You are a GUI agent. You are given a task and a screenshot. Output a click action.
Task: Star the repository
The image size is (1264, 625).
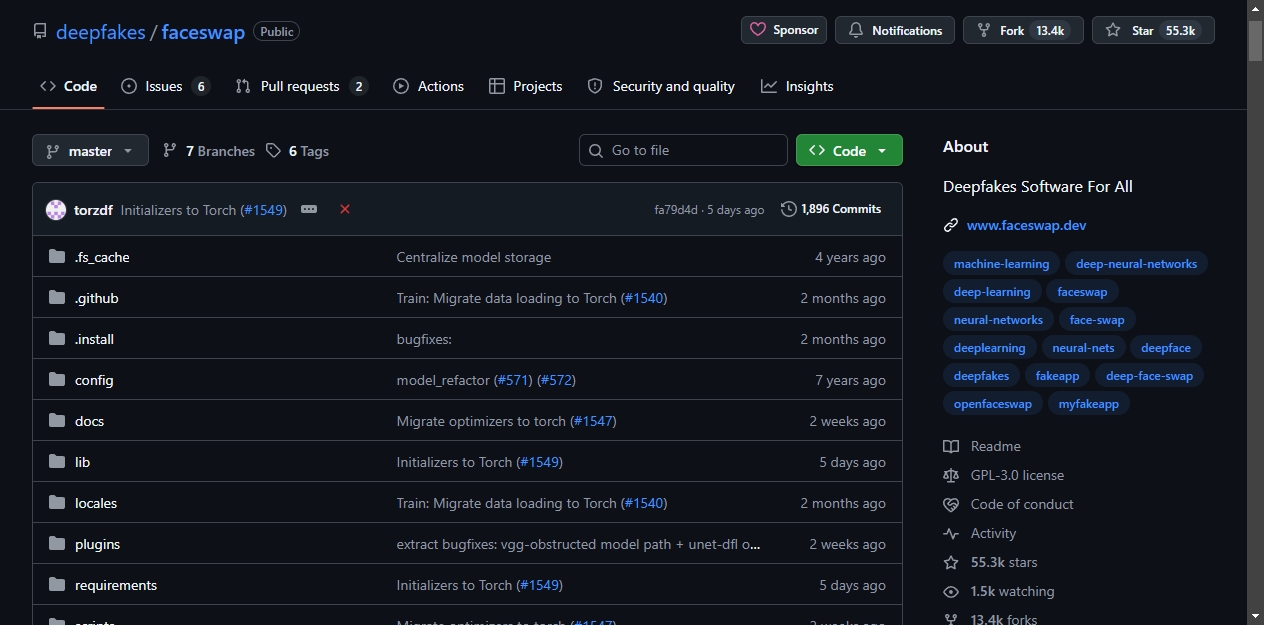point(1153,30)
